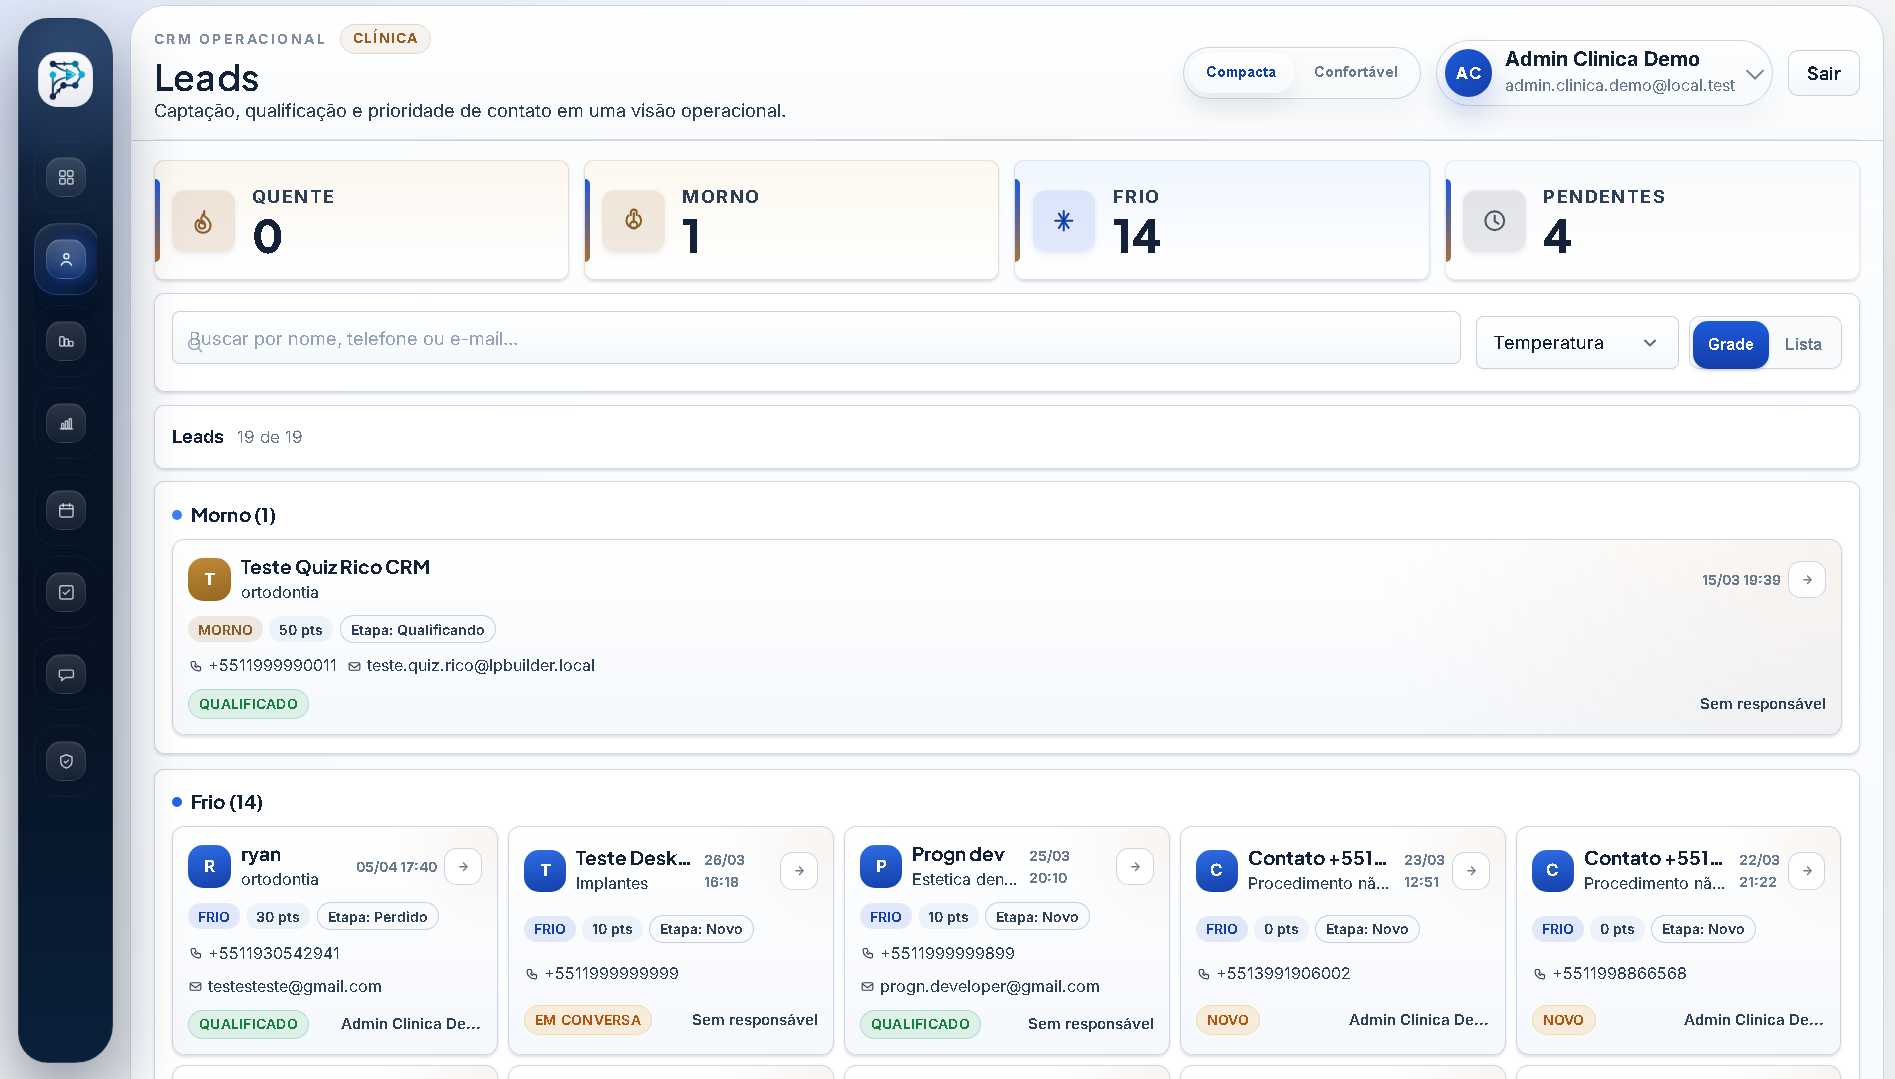Select the Grade view tab

[x=1730, y=344]
